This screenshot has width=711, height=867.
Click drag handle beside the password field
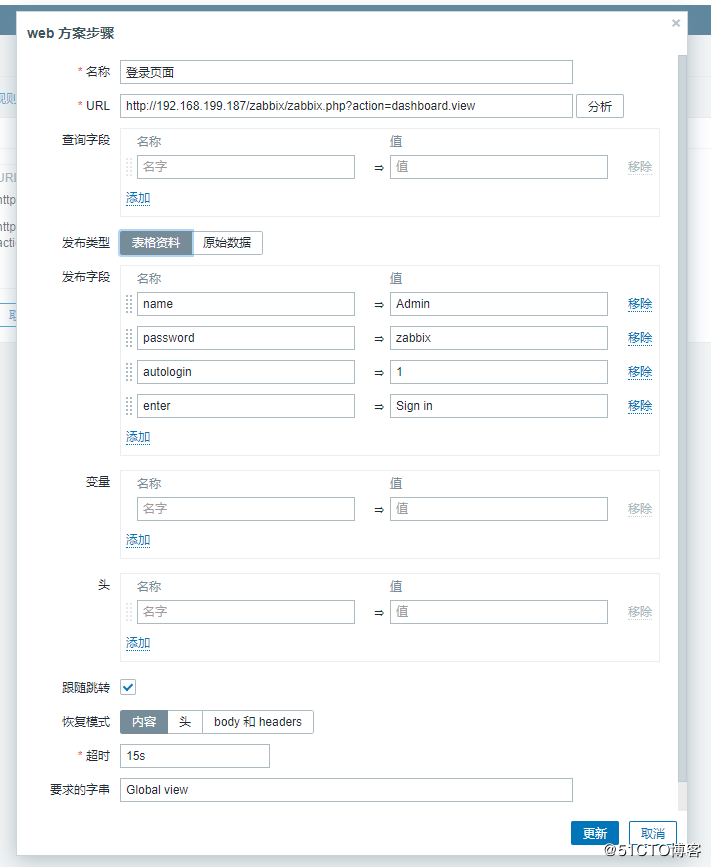pos(129,338)
